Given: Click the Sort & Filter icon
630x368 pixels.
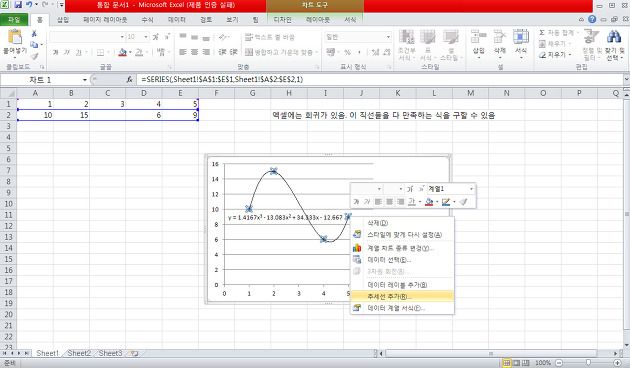Looking at the screenshot, I should click(591, 37).
